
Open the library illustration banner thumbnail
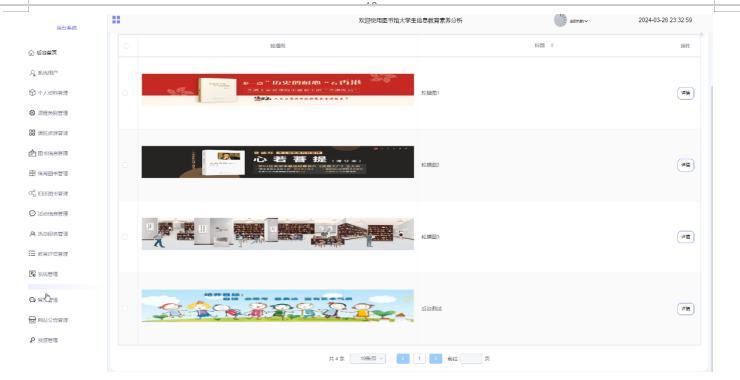[x=278, y=234]
